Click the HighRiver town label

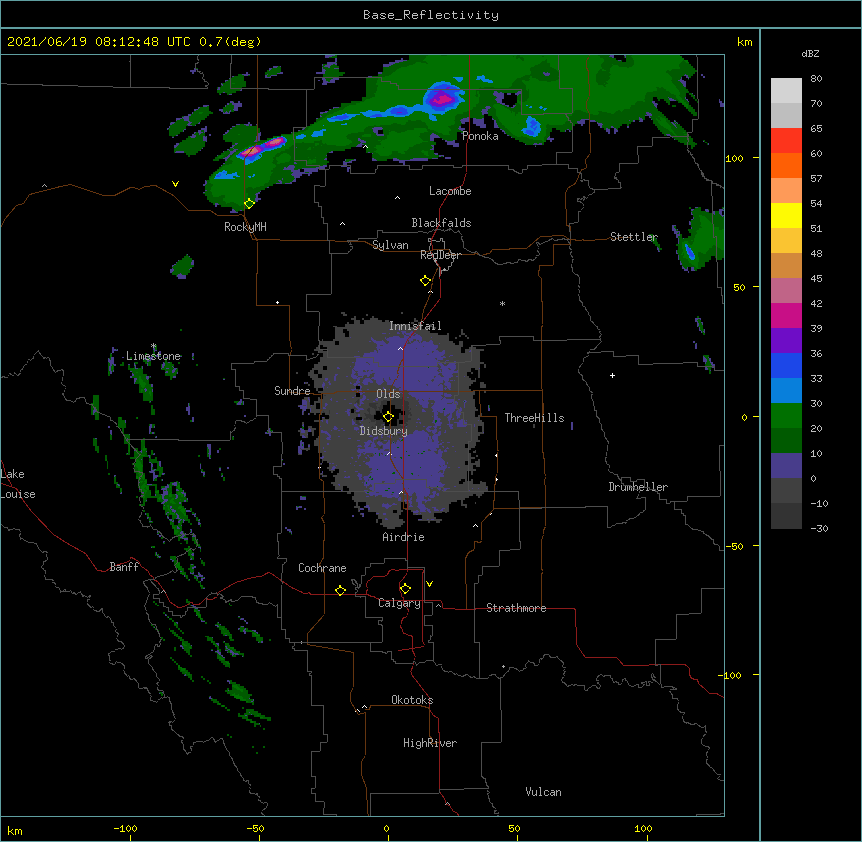click(430, 743)
